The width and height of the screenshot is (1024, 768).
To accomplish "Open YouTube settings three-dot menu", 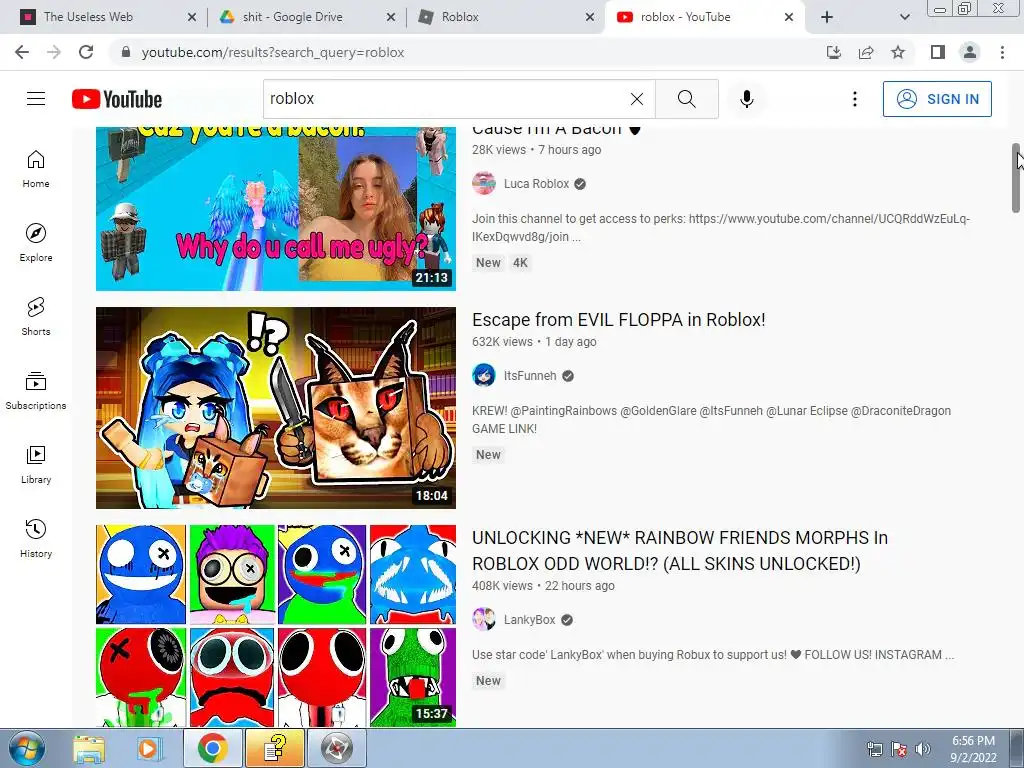I will click(854, 99).
